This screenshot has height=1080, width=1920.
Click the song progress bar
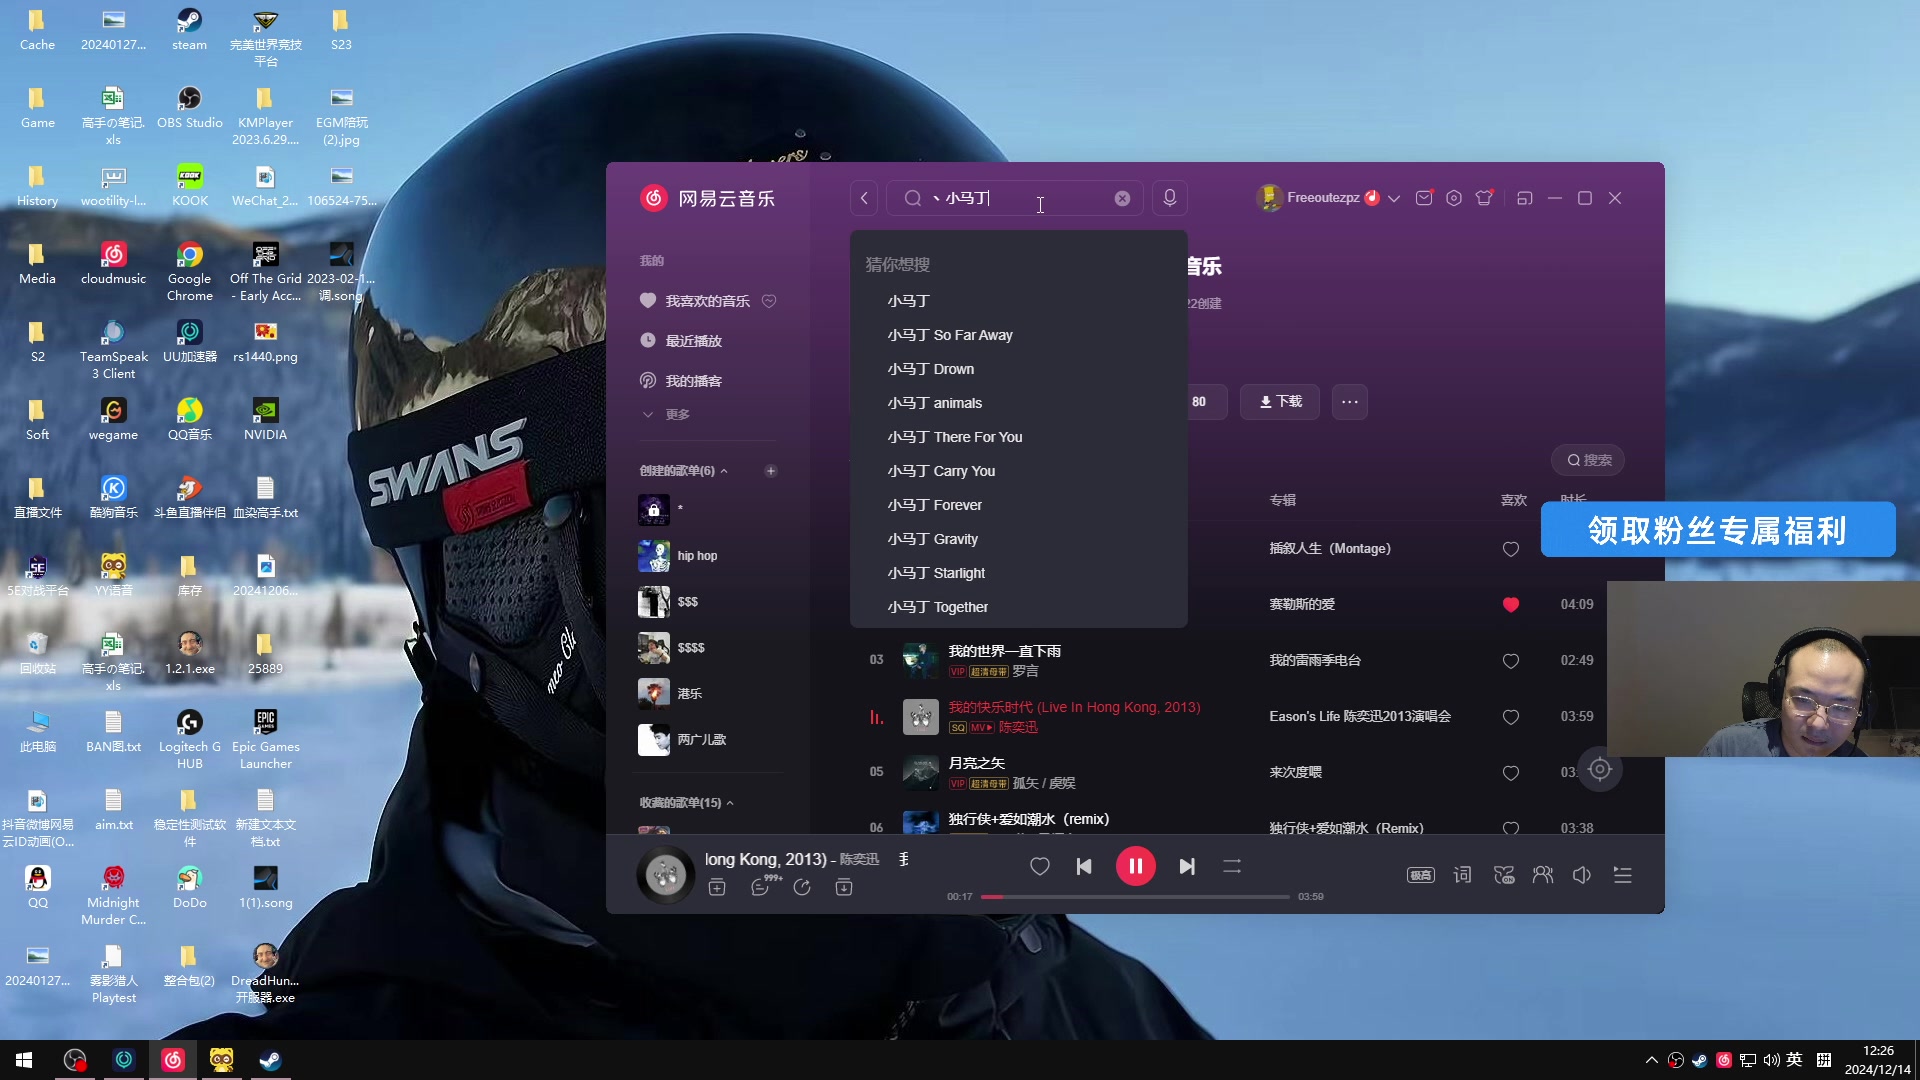[x=1134, y=897]
